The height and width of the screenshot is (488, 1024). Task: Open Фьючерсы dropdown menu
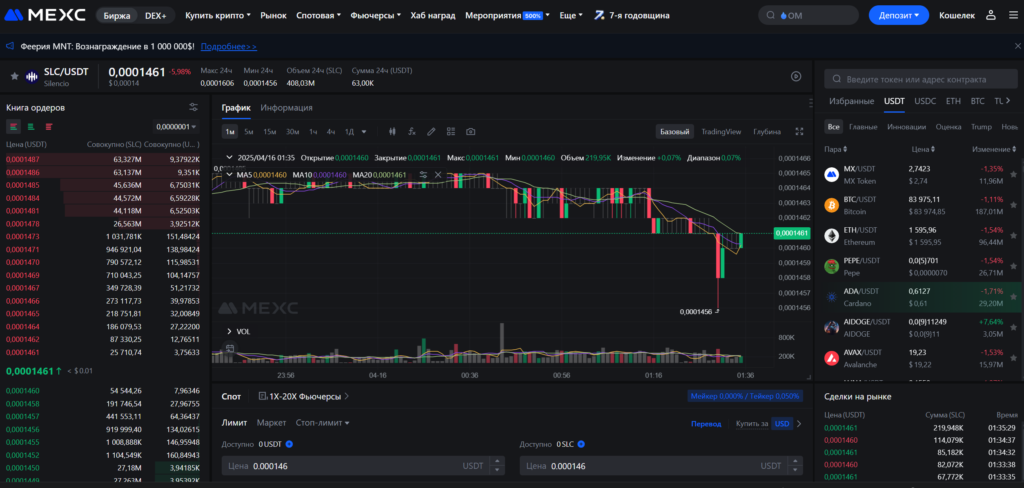click(x=376, y=15)
